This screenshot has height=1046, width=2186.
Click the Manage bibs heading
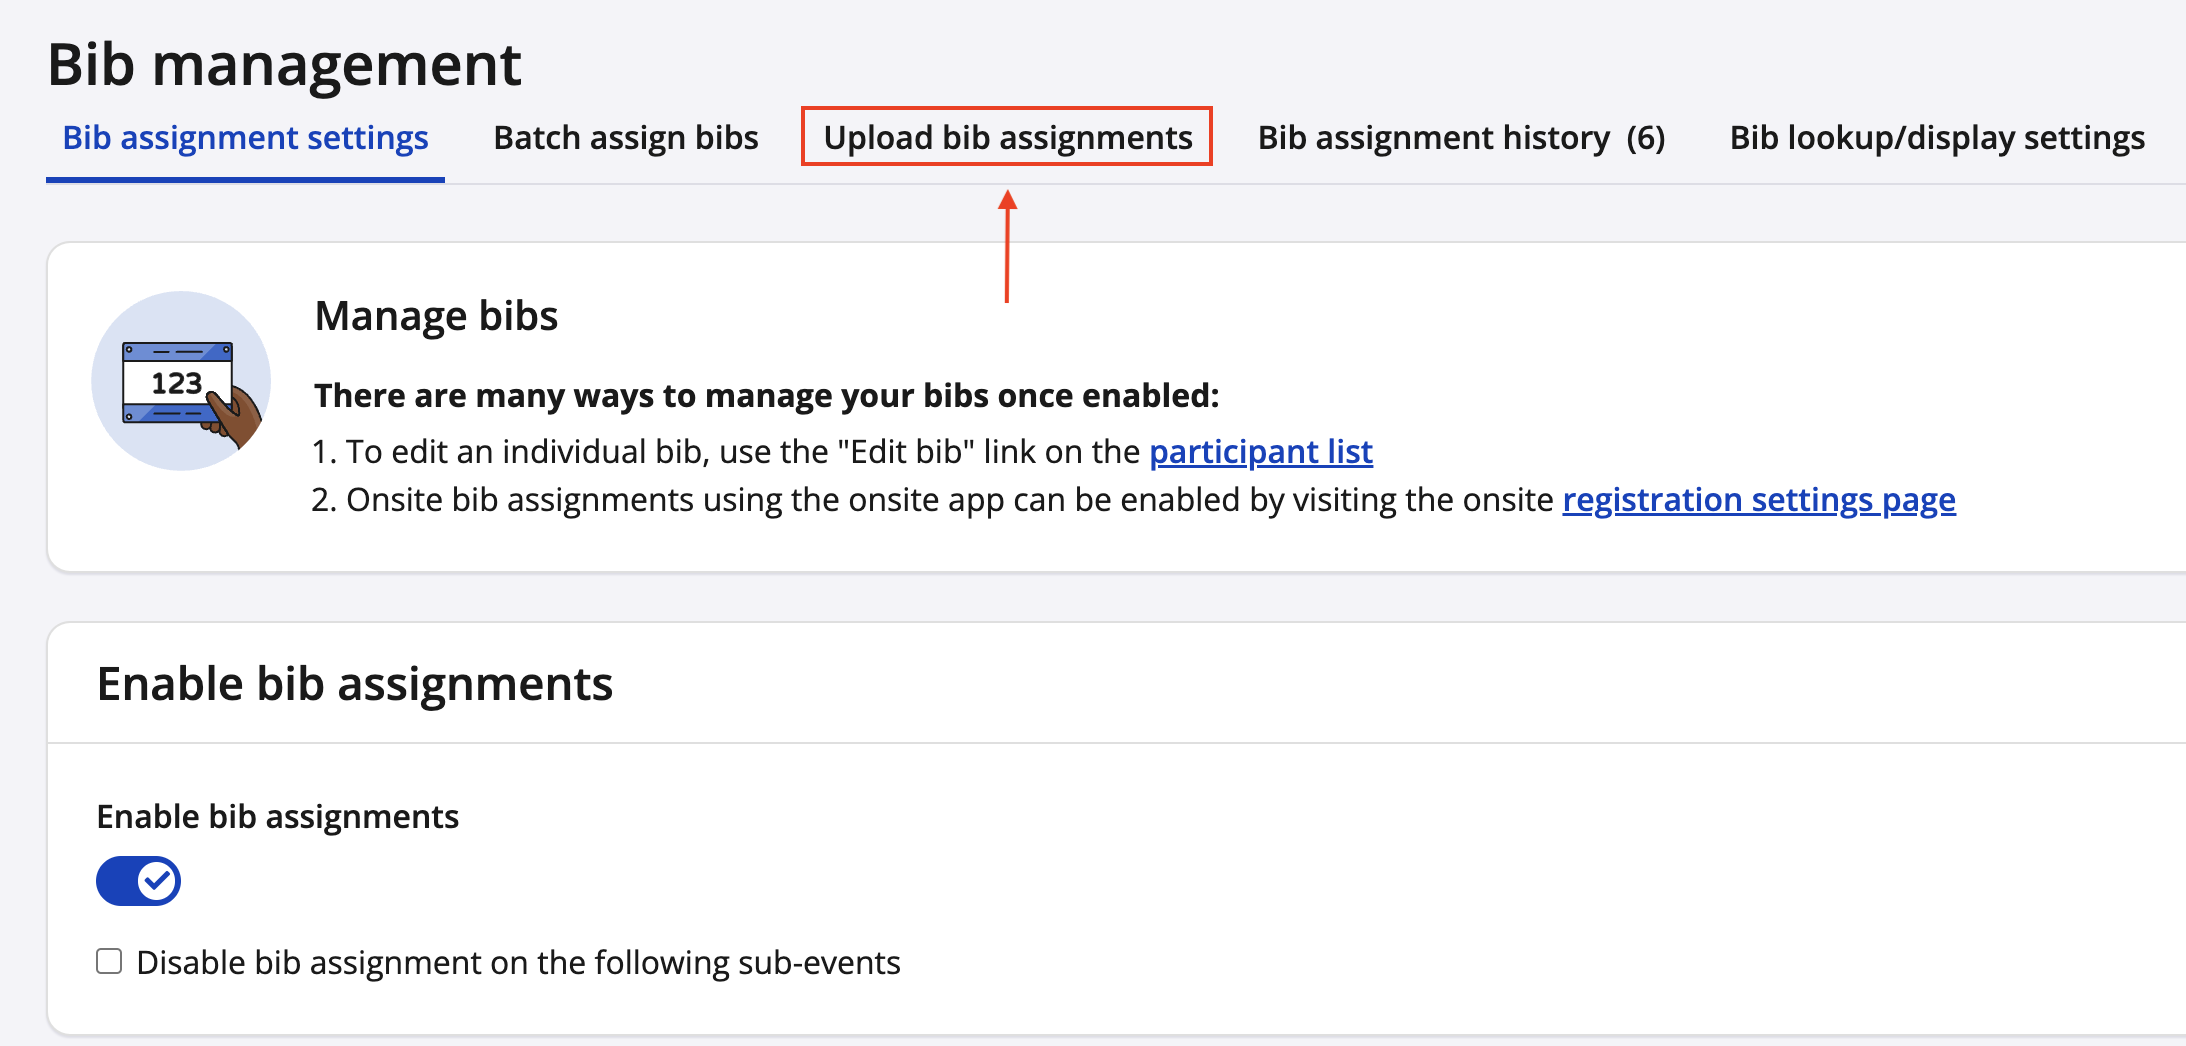(x=436, y=316)
